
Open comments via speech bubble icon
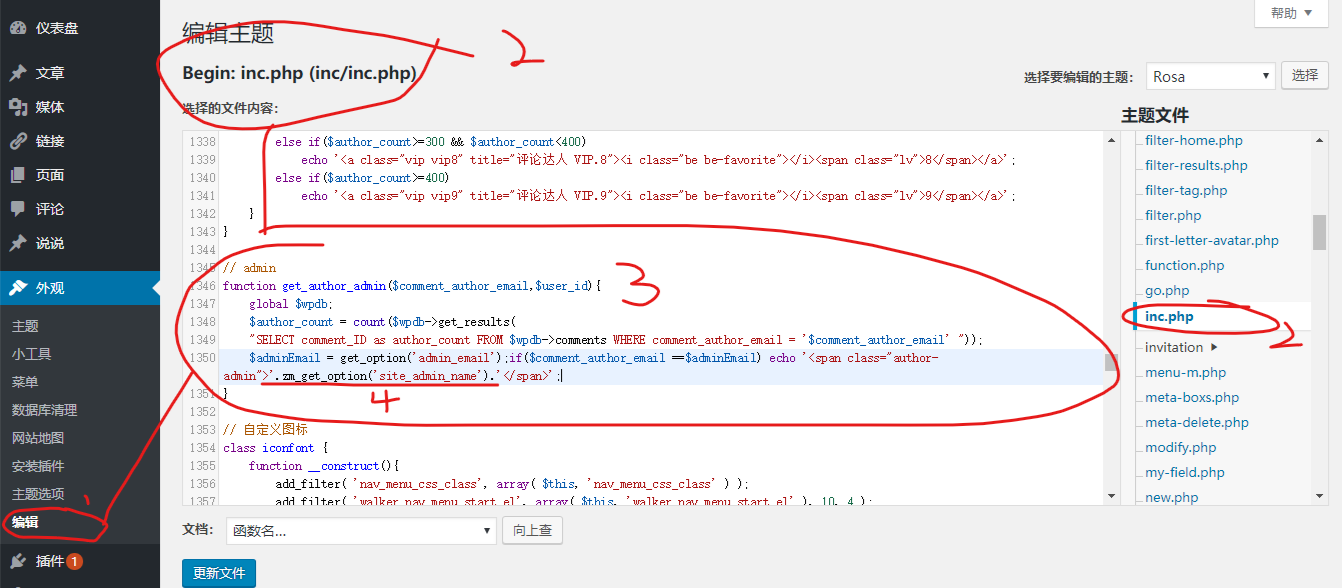point(18,209)
